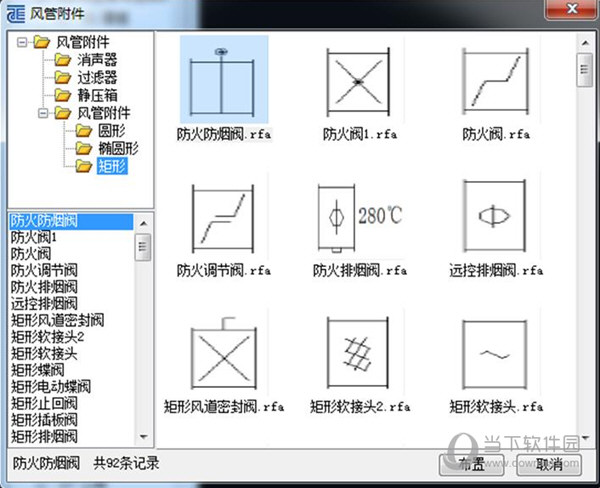Click the thumbnail pane scrollbar thumb

click(x=585, y=70)
